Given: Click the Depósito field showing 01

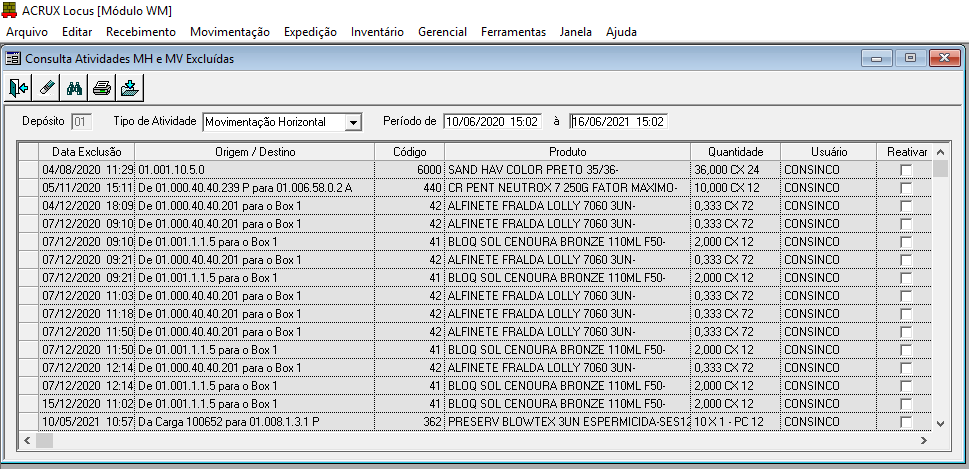Looking at the screenshot, I should click(x=82, y=122).
